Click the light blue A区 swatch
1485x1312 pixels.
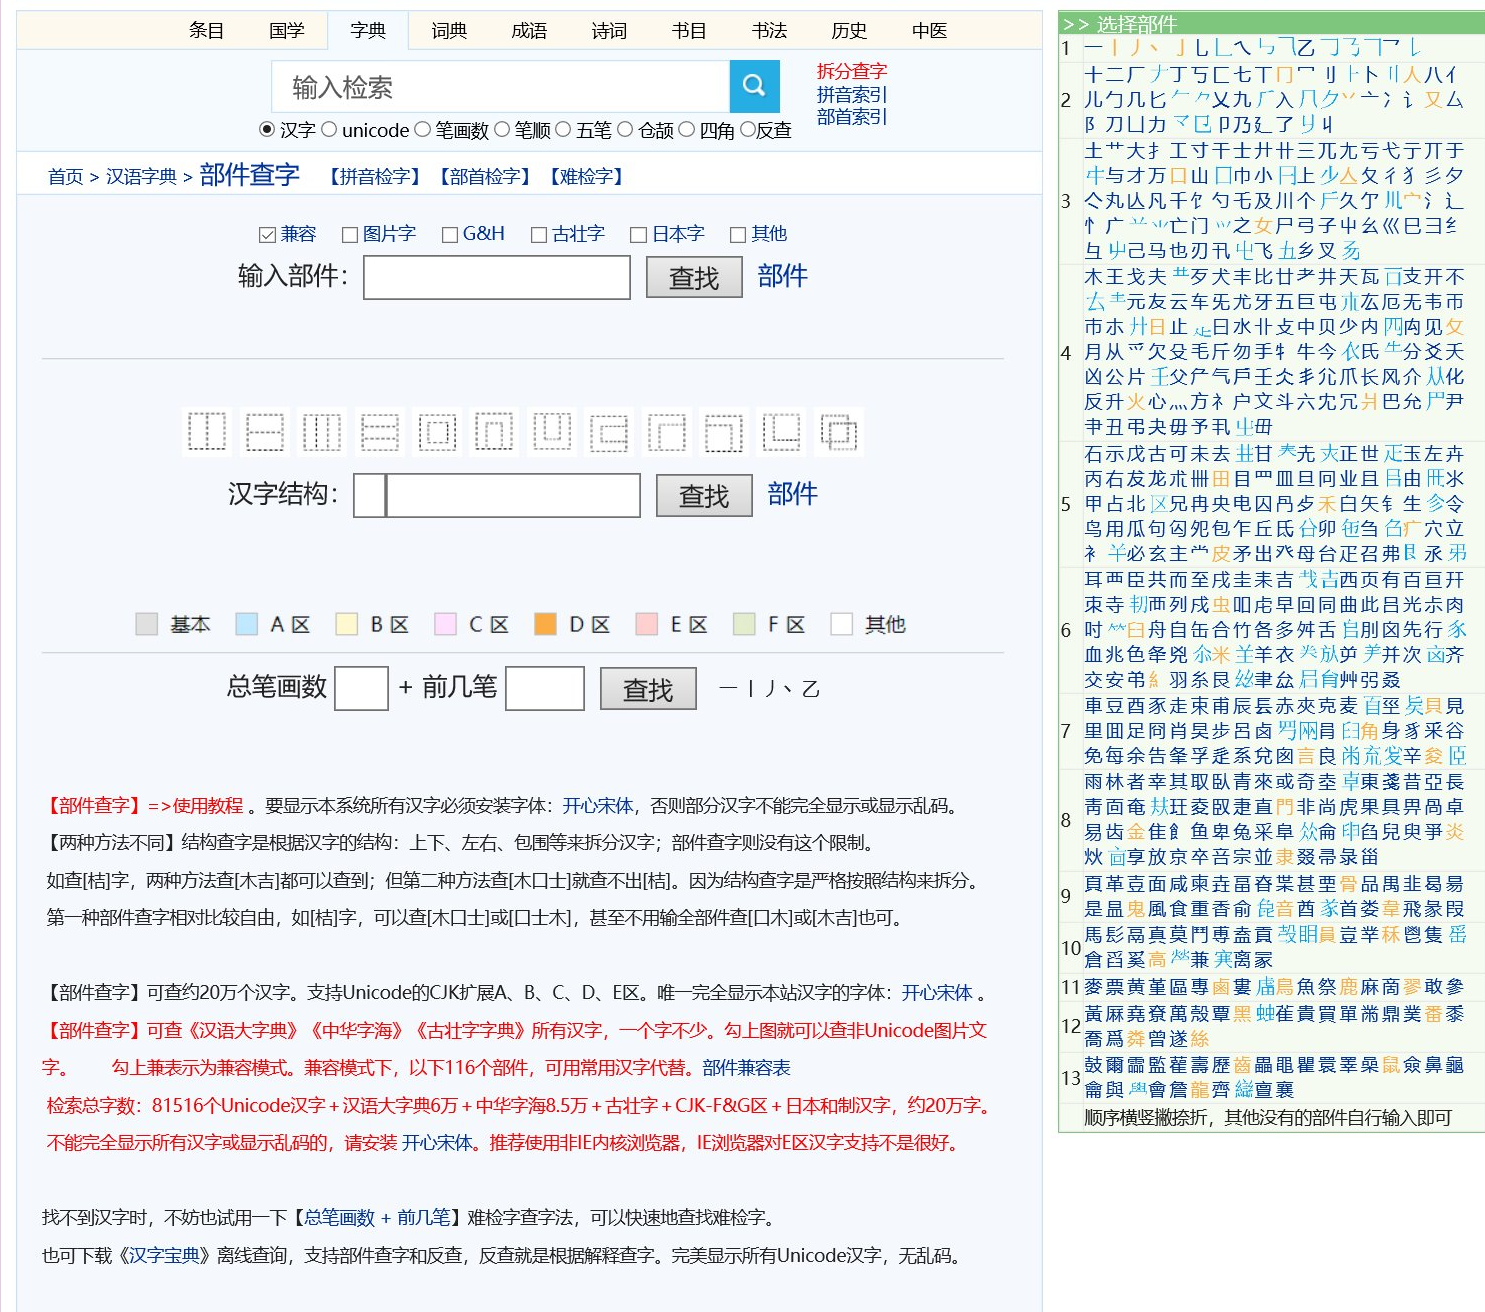tap(247, 624)
